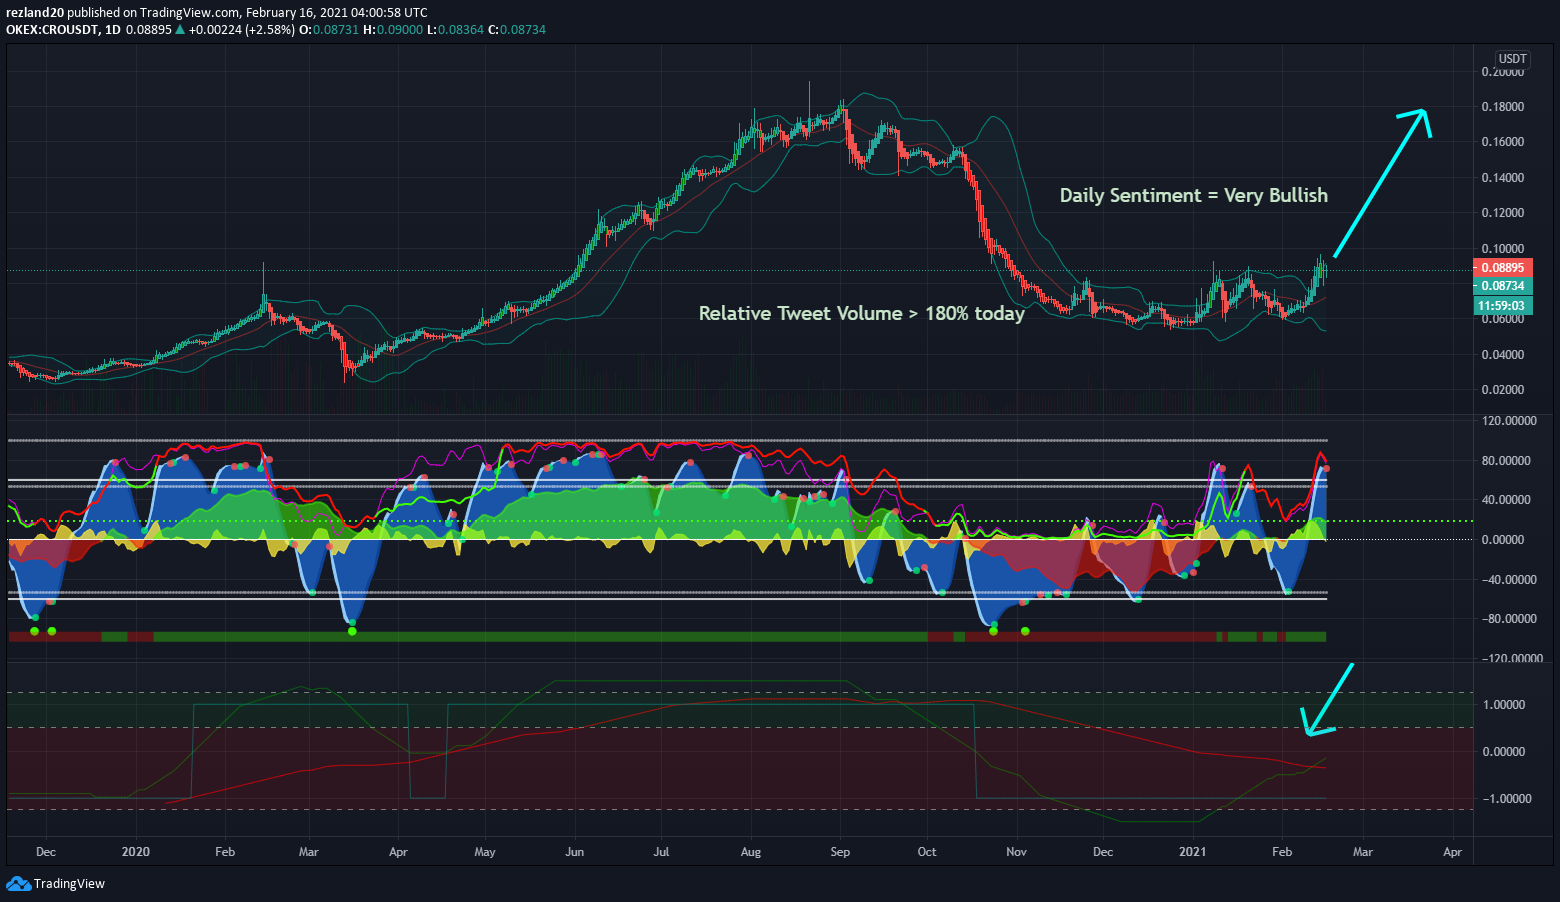Click the close value C:0.08734
The width and height of the screenshot is (1560, 902).
[517, 30]
